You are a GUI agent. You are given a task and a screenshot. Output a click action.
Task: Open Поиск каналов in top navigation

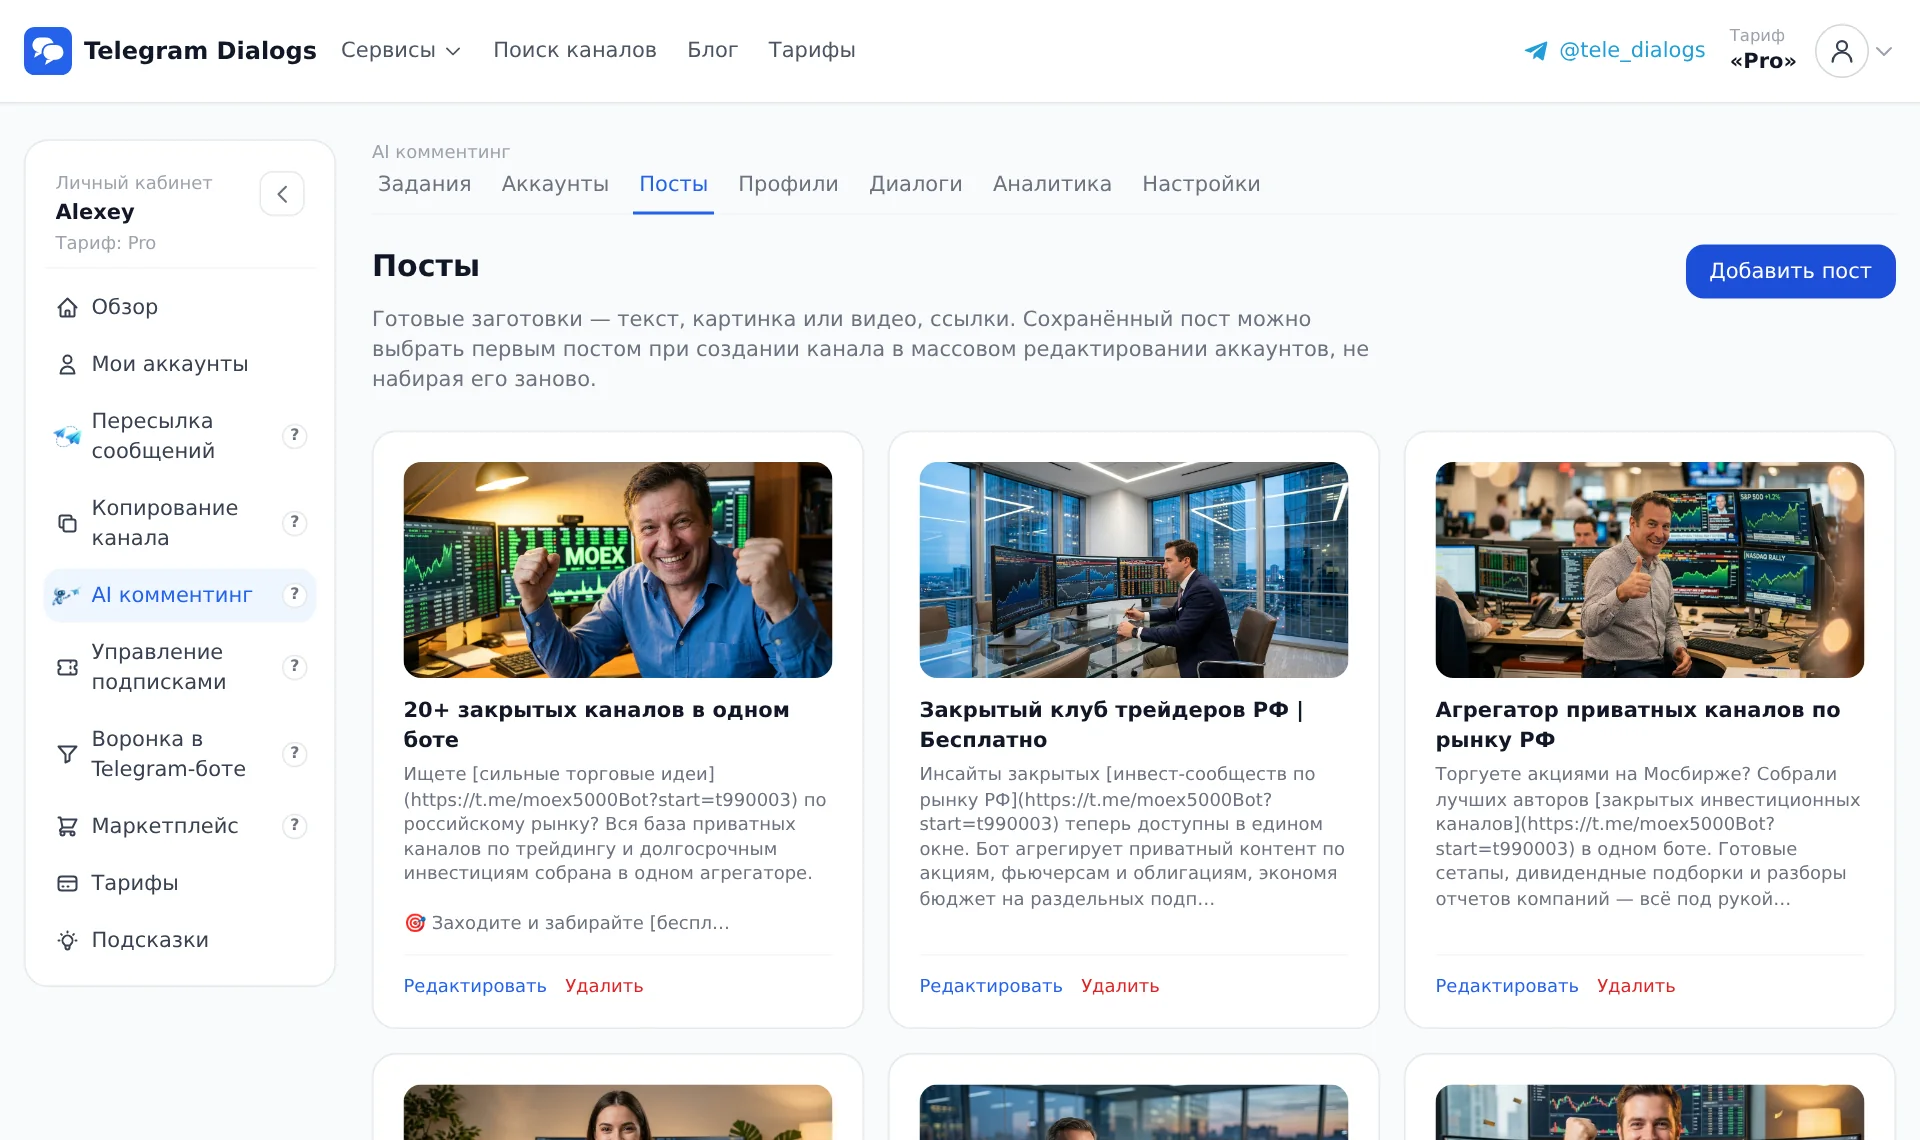tap(575, 50)
